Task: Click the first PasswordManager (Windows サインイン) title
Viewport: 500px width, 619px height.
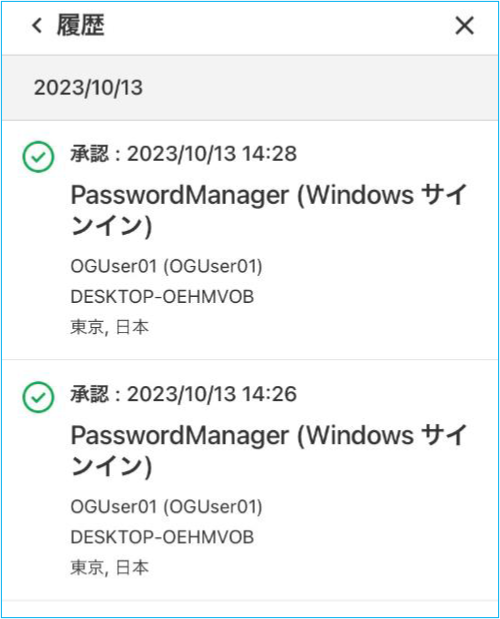Action: (x=269, y=210)
